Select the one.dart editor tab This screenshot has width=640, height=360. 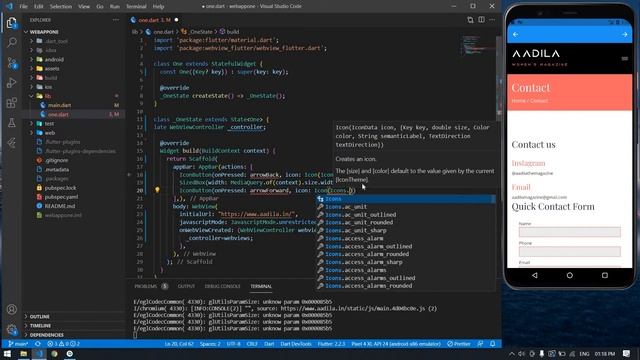[154, 20]
